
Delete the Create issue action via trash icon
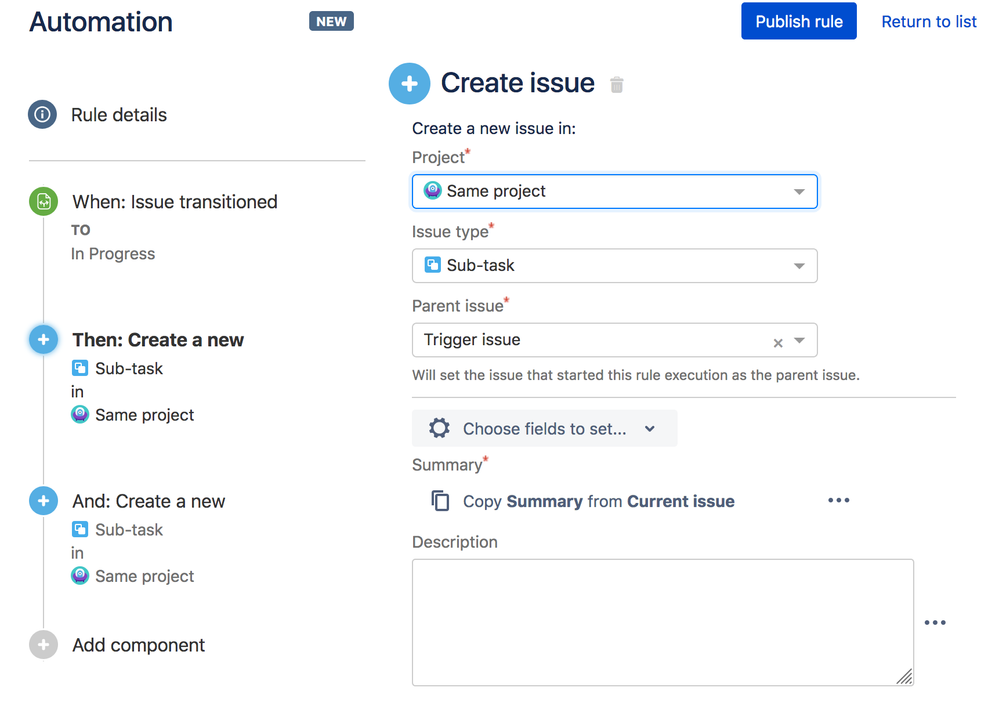tap(617, 85)
